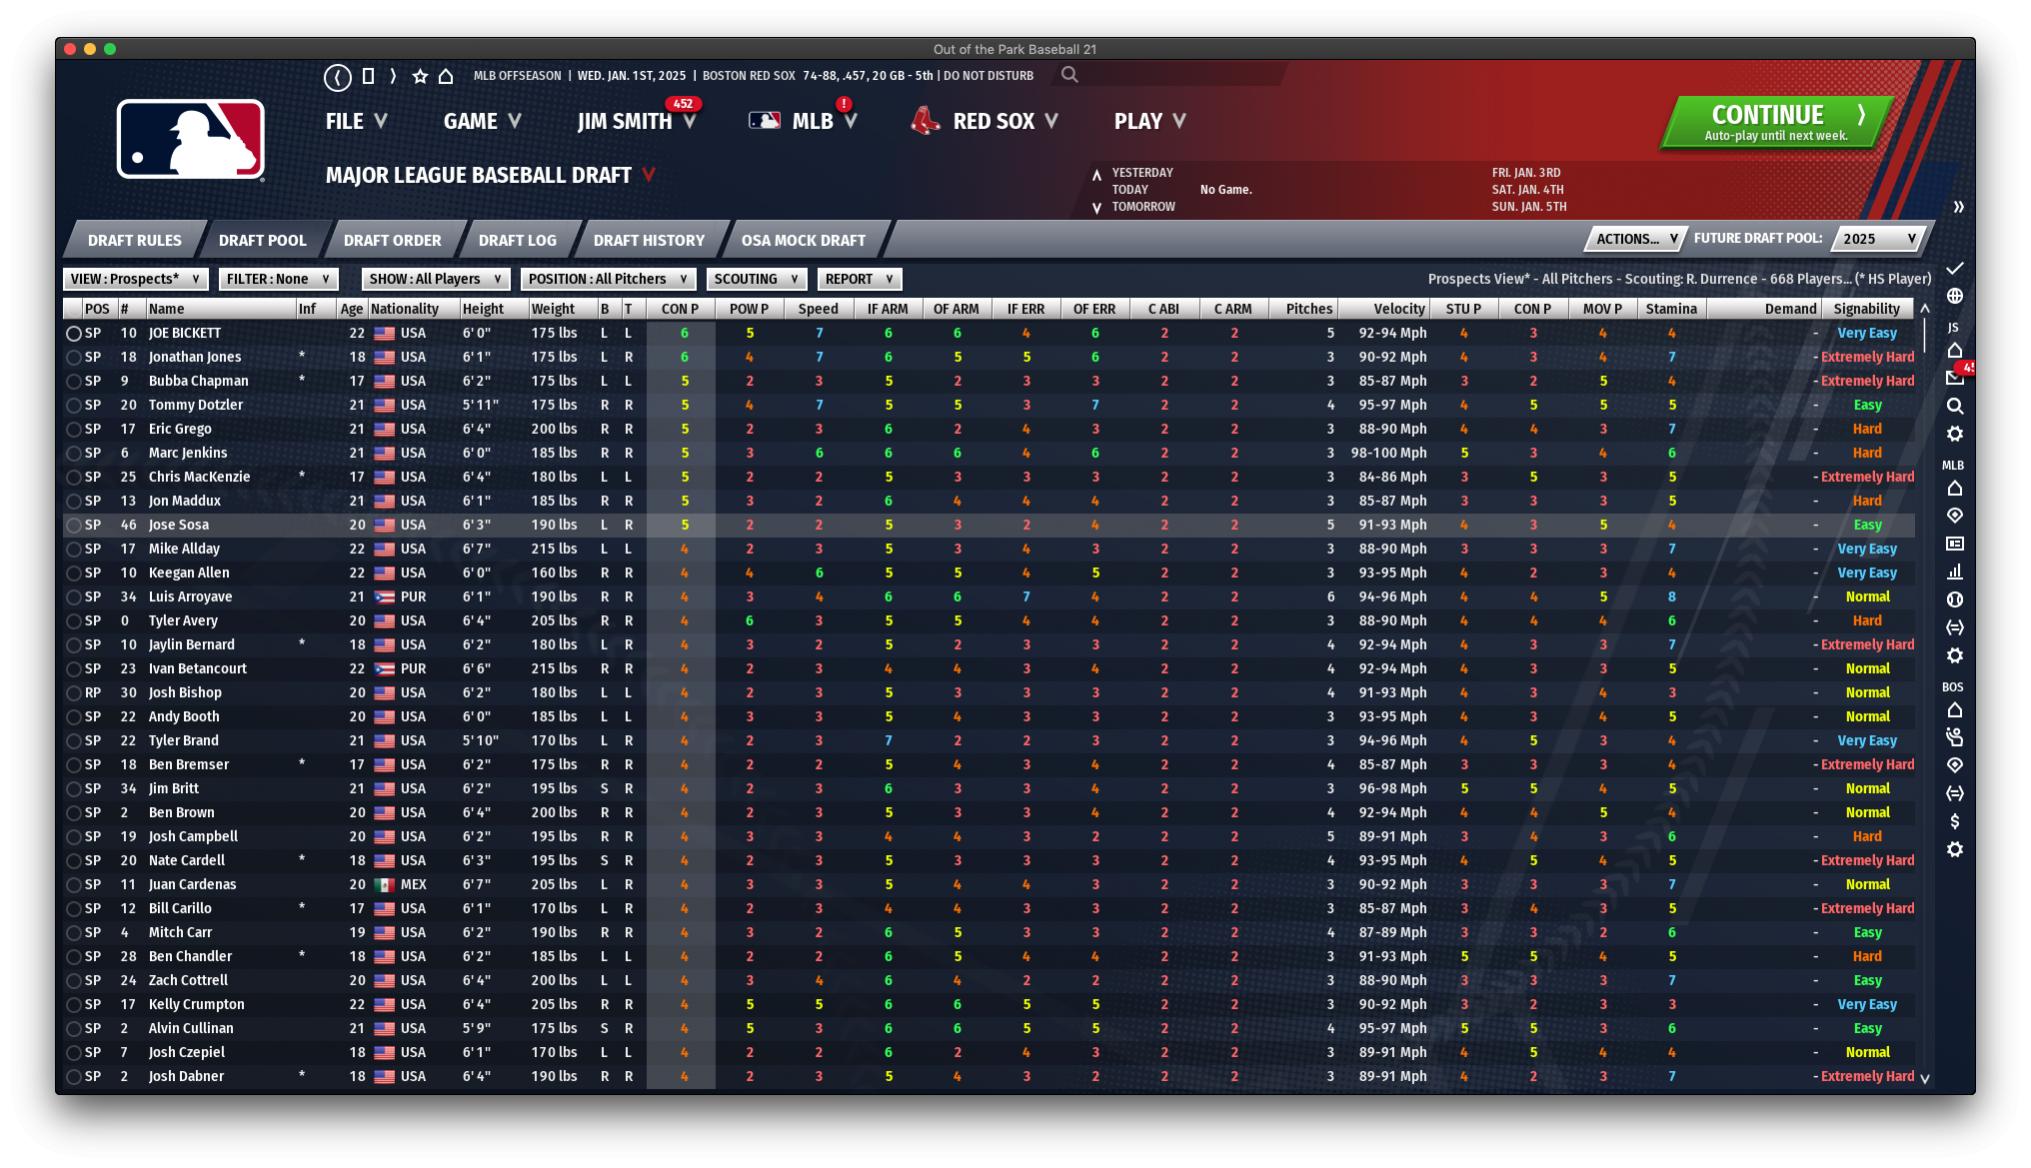The height and width of the screenshot is (1168, 2031).
Task: Switch to the Draft Order tab
Action: pyautogui.click(x=392, y=240)
